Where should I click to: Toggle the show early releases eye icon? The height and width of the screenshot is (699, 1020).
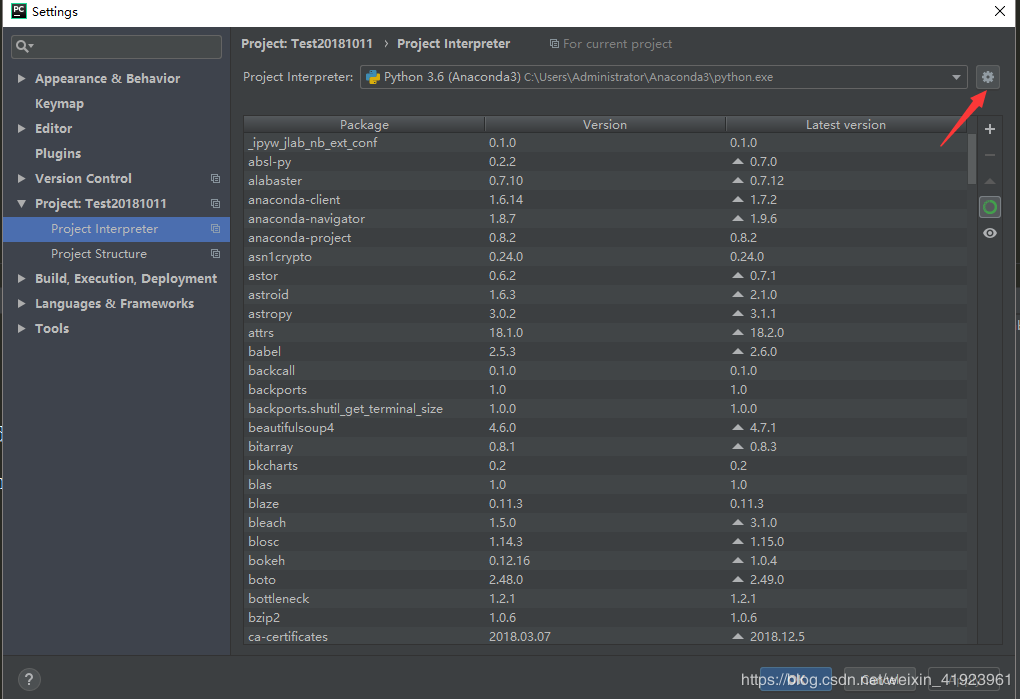tap(989, 233)
